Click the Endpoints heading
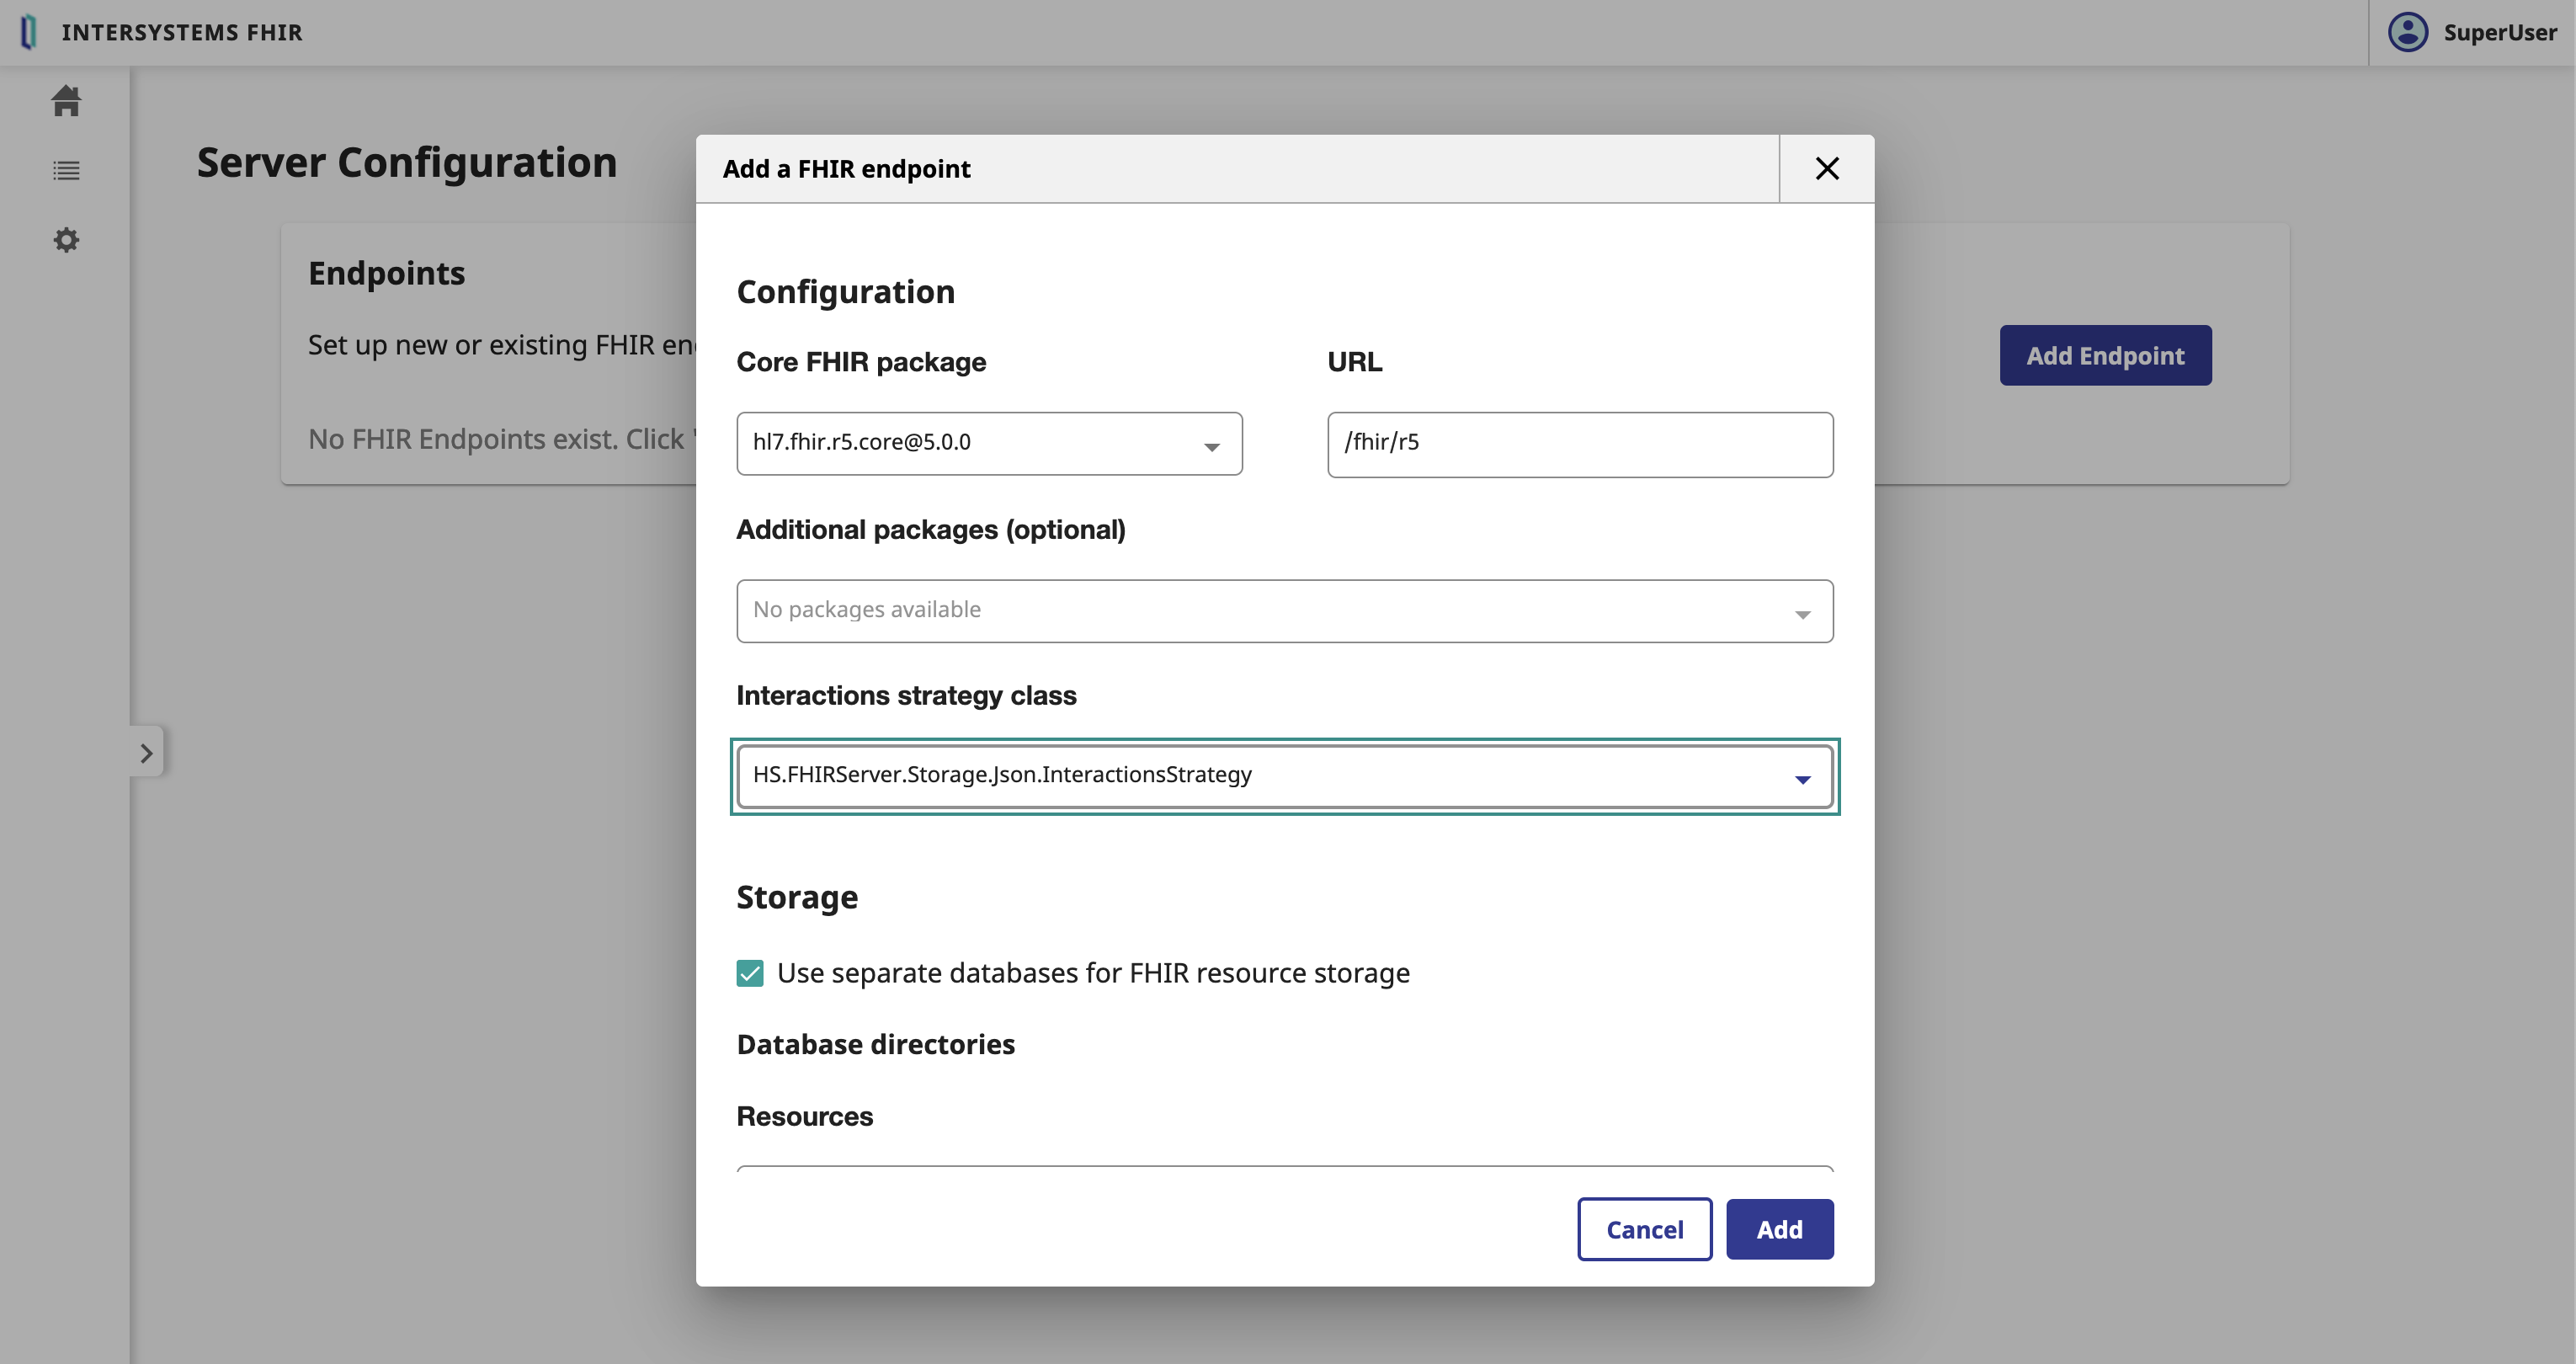This screenshot has height=1364, width=2576. pos(386,273)
